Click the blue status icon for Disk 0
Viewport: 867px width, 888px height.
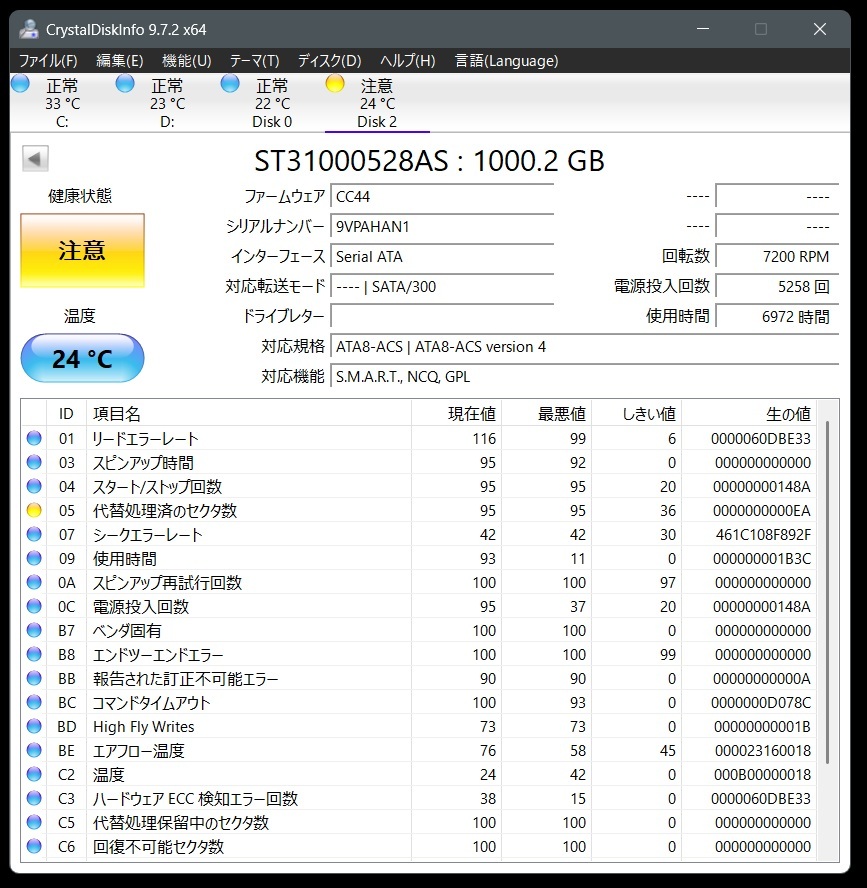pyautogui.click(x=230, y=84)
